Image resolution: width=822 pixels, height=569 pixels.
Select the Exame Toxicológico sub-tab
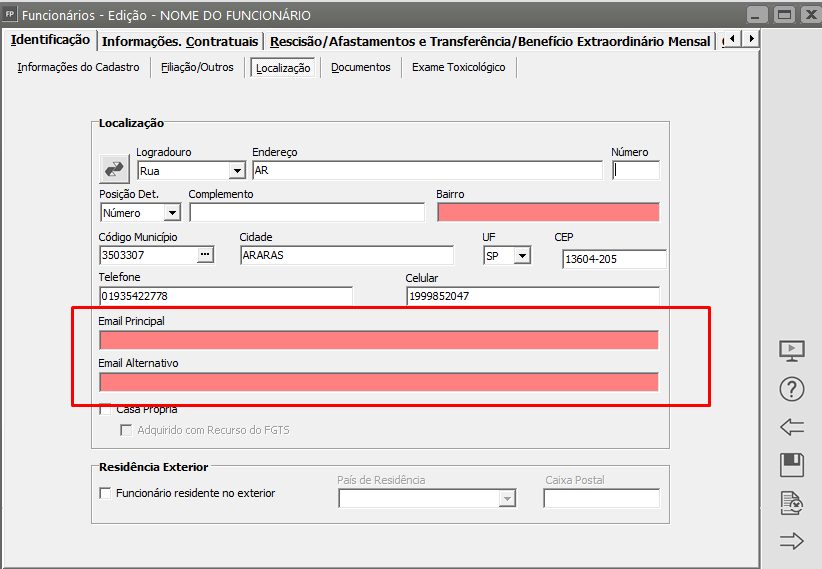(458, 68)
